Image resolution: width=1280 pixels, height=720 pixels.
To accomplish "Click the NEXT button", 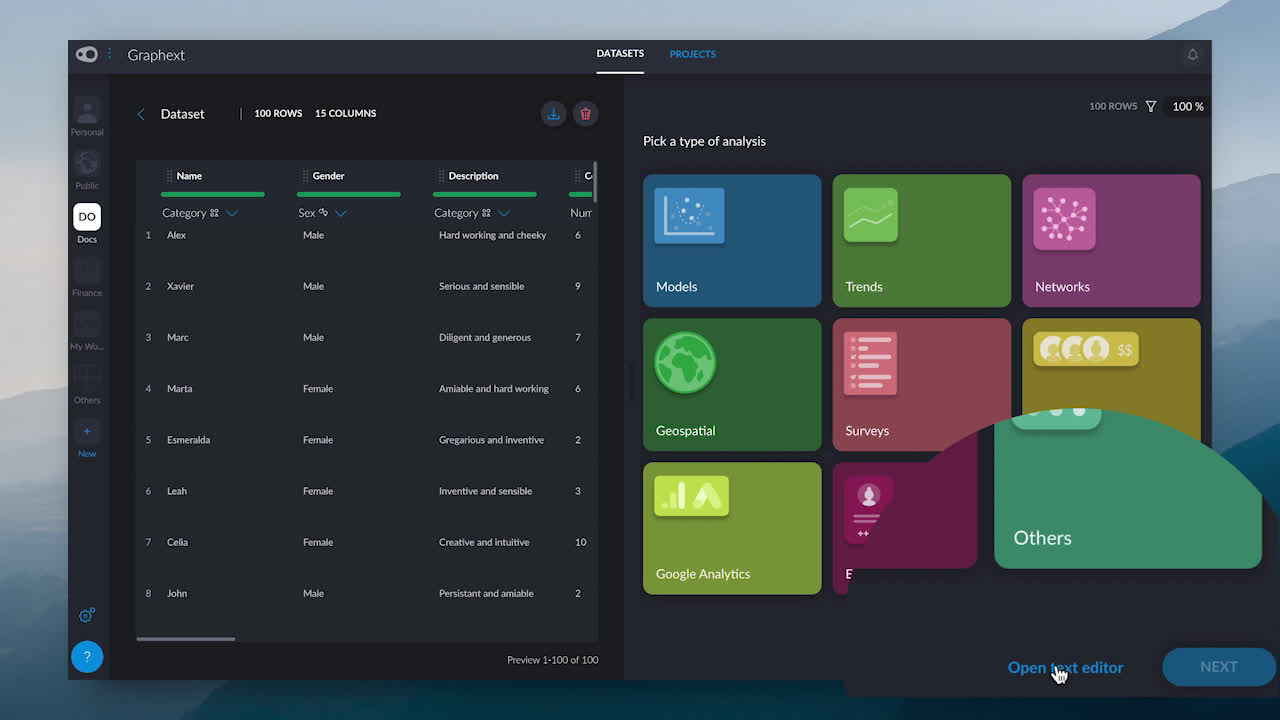I will coord(1218,667).
